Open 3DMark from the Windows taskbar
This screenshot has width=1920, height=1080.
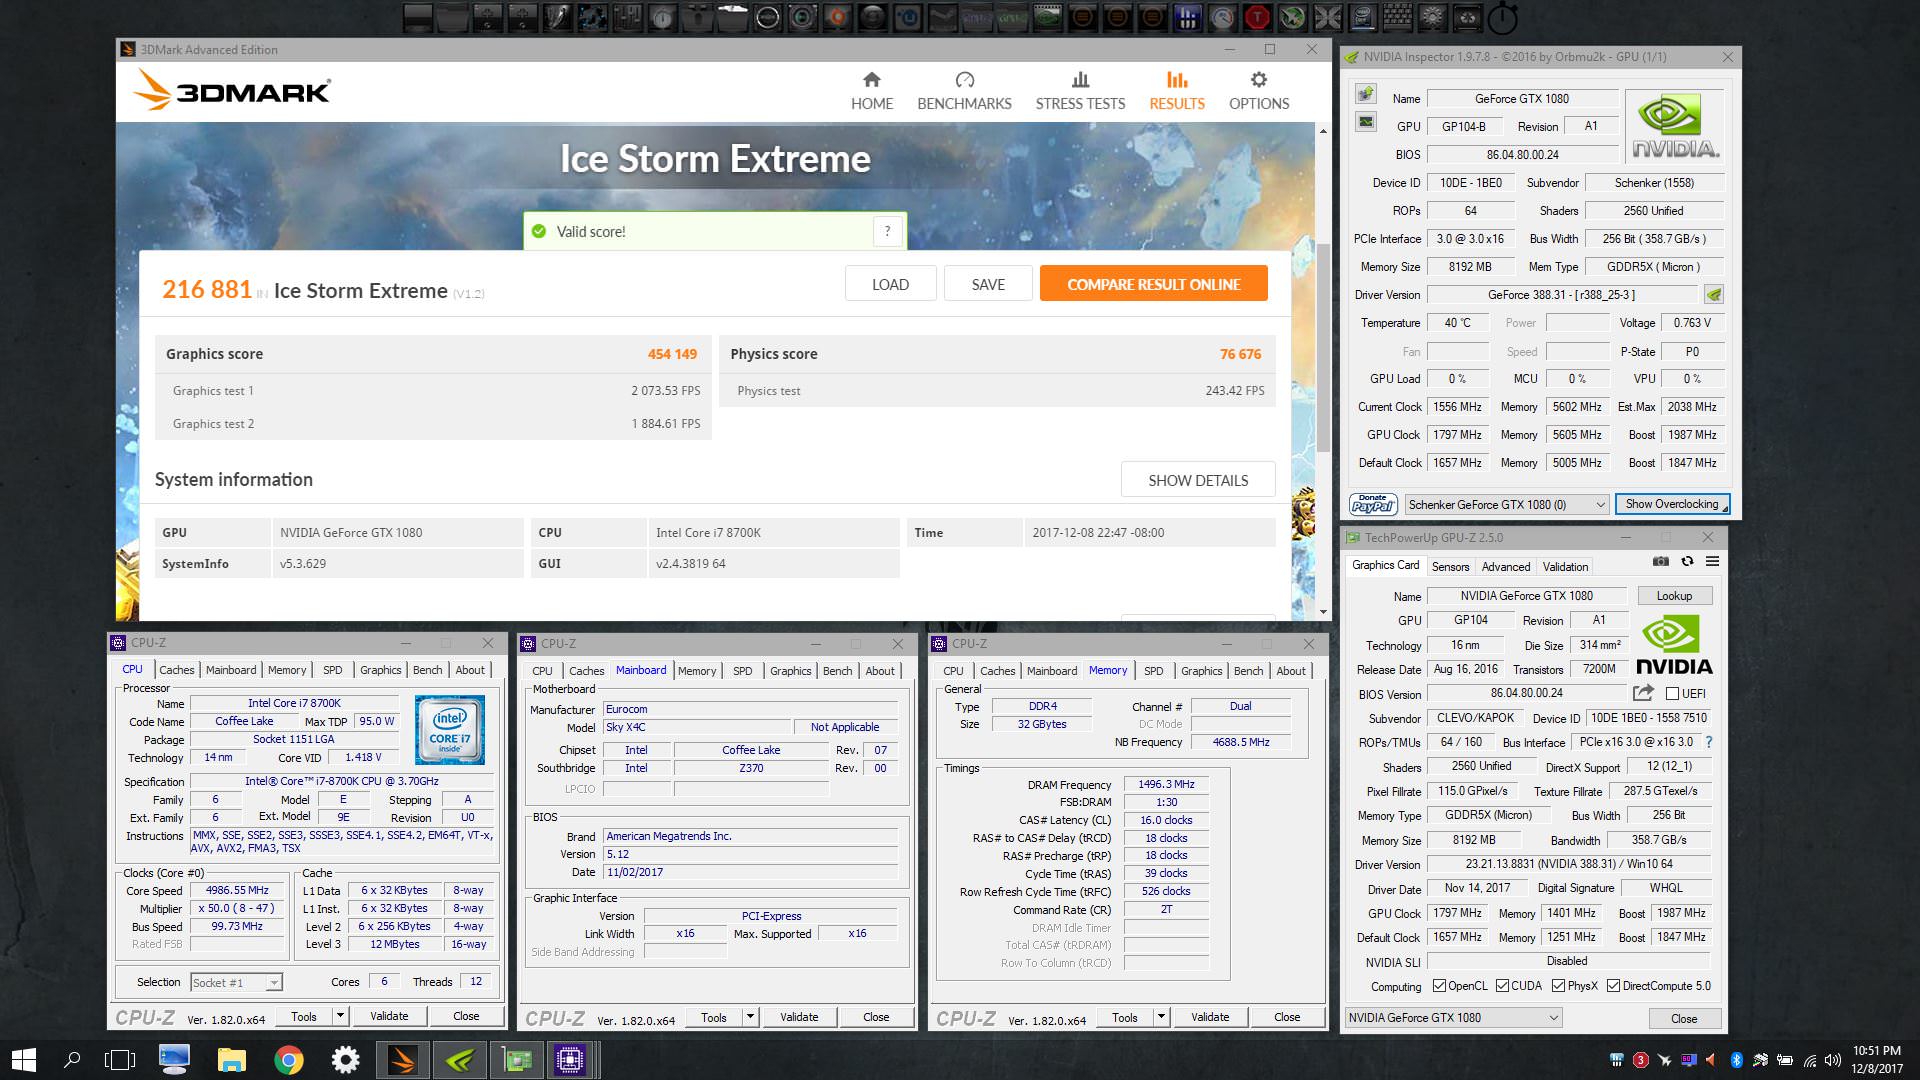pyautogui.click(x=403, y=1059)
